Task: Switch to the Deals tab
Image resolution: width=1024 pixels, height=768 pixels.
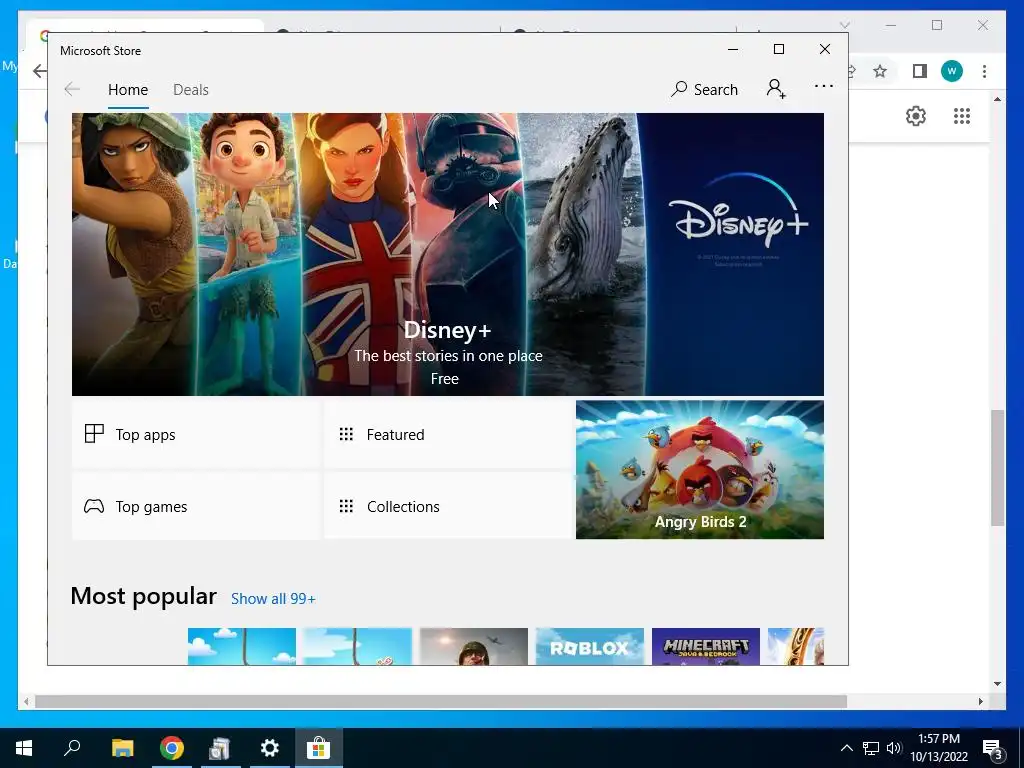Action: 191,89
